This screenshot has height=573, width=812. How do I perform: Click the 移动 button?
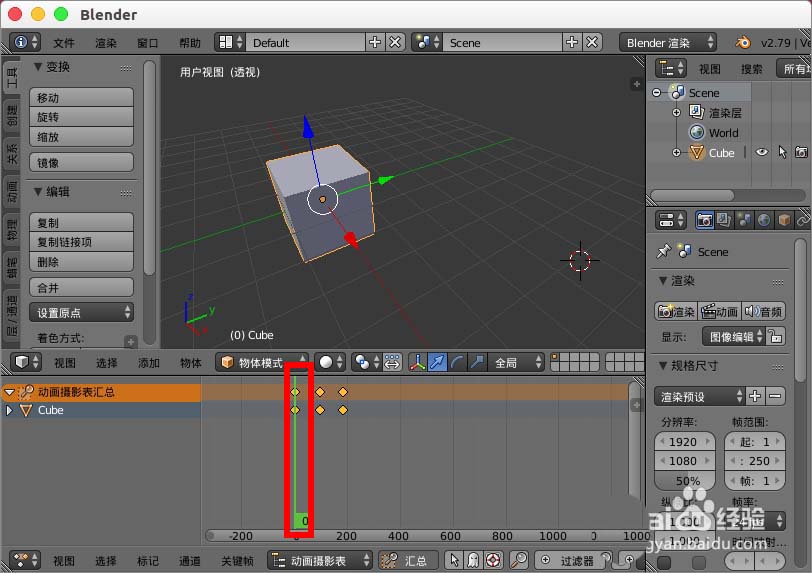pyautogui.click(x=82, y=97)
